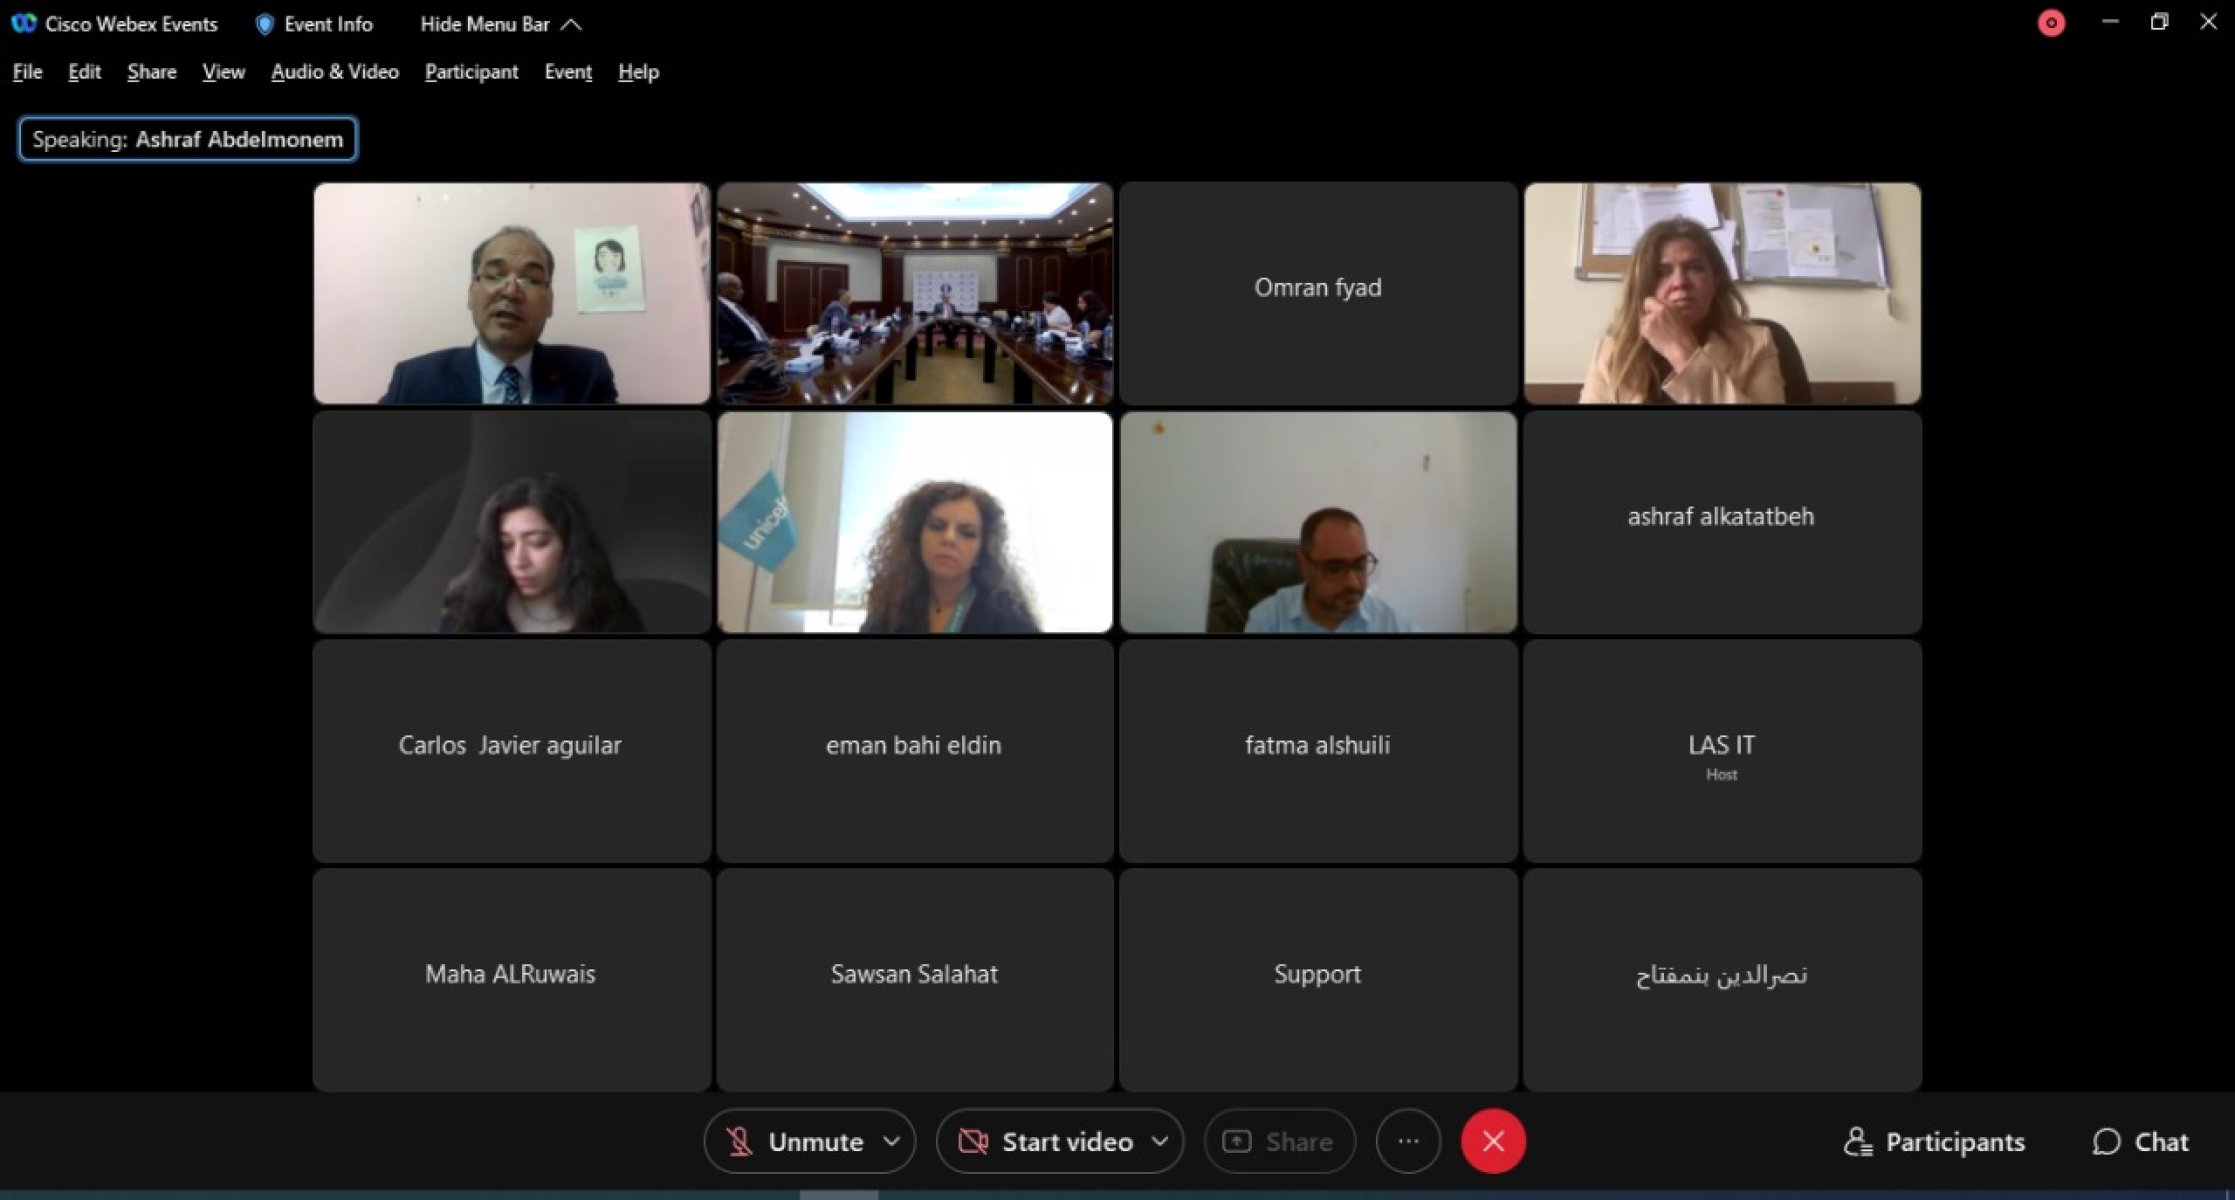Open the Event Info shield icon
This screenshot has height=1200, width=2235.
[x=265, y=24]
